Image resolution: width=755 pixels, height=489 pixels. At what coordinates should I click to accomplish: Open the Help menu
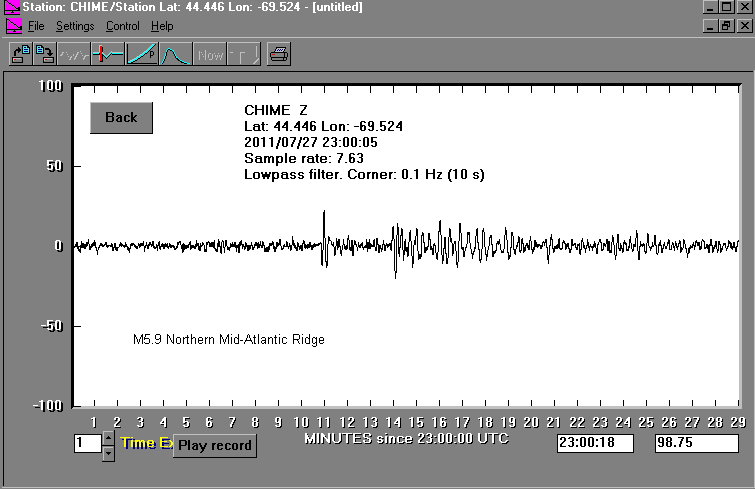point(162,26)
